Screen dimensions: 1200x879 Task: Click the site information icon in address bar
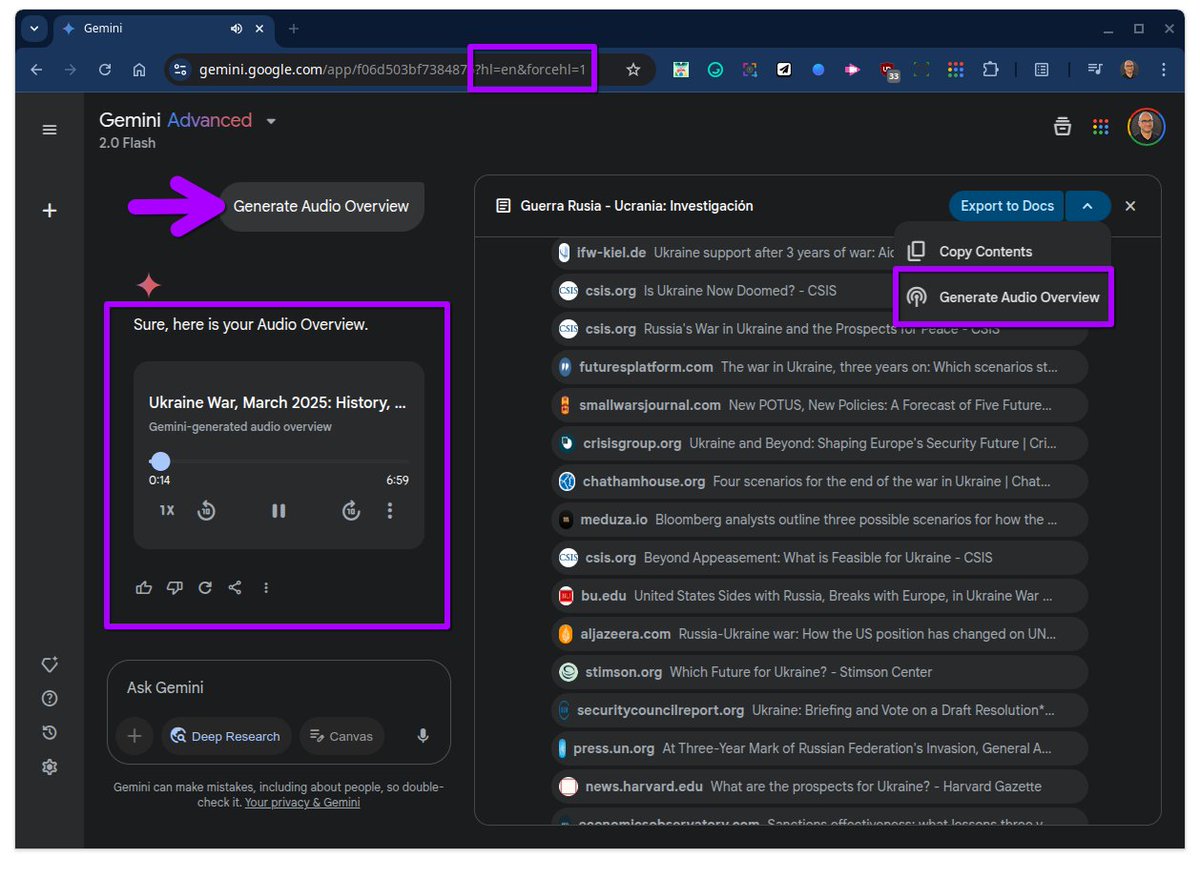point(180,70)
